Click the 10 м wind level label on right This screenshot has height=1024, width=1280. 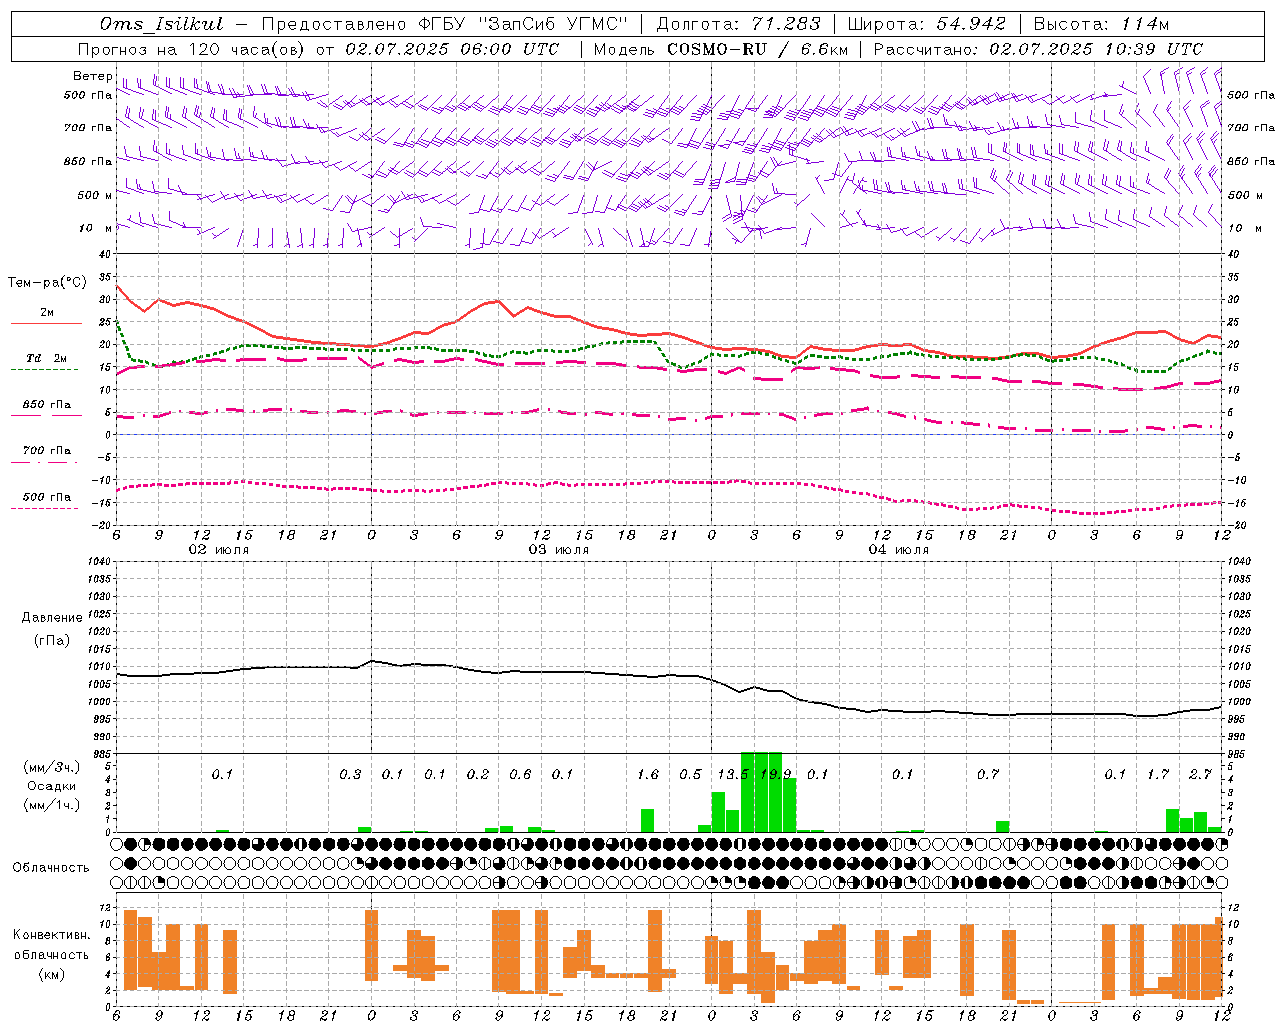[1245, 228]
